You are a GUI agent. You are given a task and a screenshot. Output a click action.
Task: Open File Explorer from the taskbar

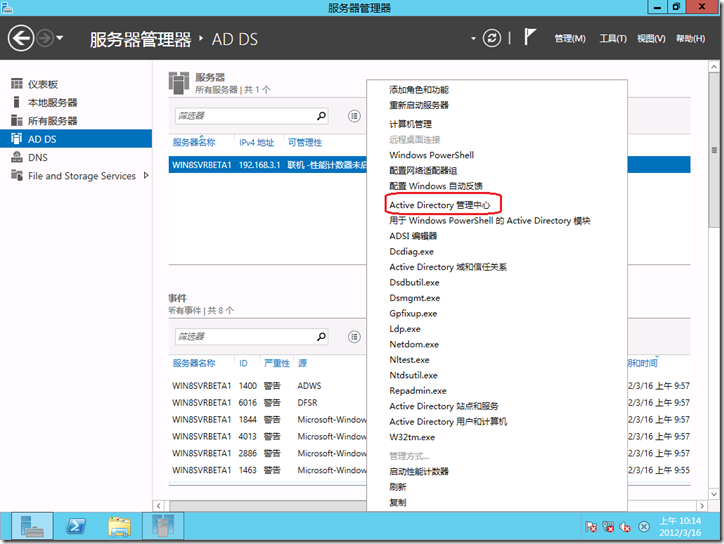[x=119, y=526]
